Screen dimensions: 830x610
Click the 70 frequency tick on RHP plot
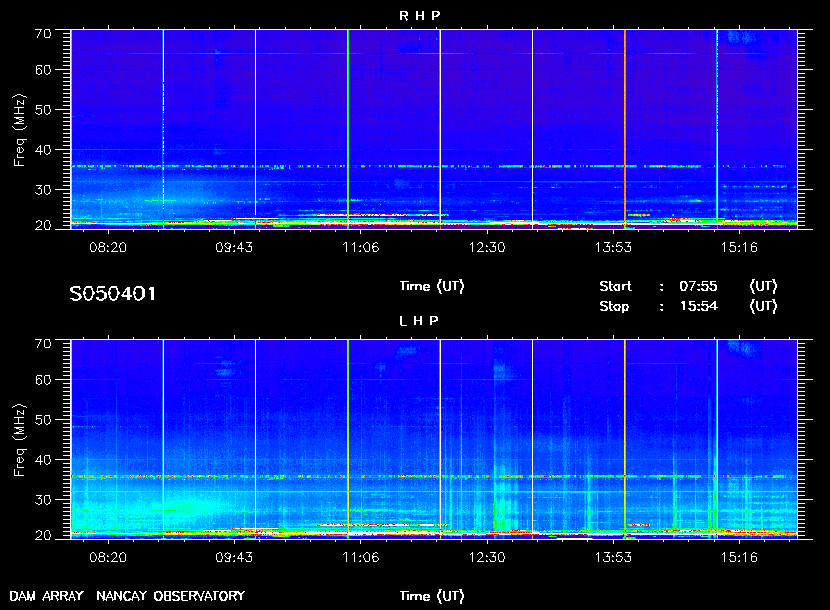click(x=43, y=33)
